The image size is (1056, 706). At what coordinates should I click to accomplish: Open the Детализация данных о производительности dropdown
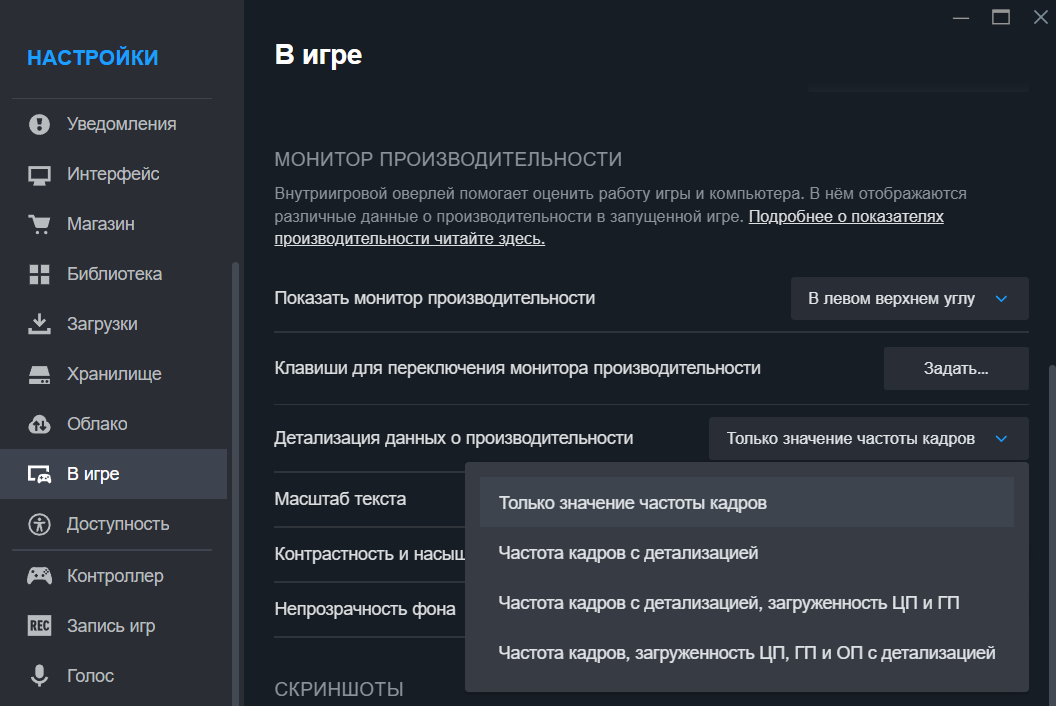[867, 438]
